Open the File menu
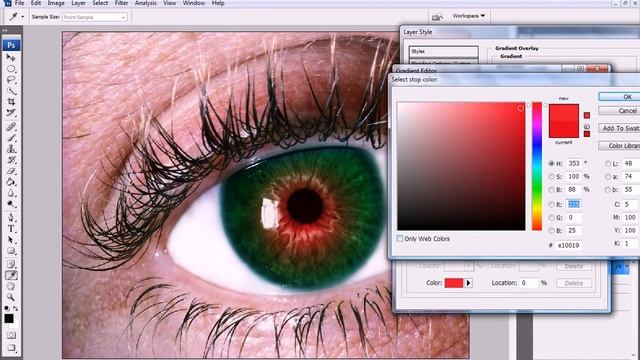The width and height of the screenshot is (640, 360). click(19, 3)
